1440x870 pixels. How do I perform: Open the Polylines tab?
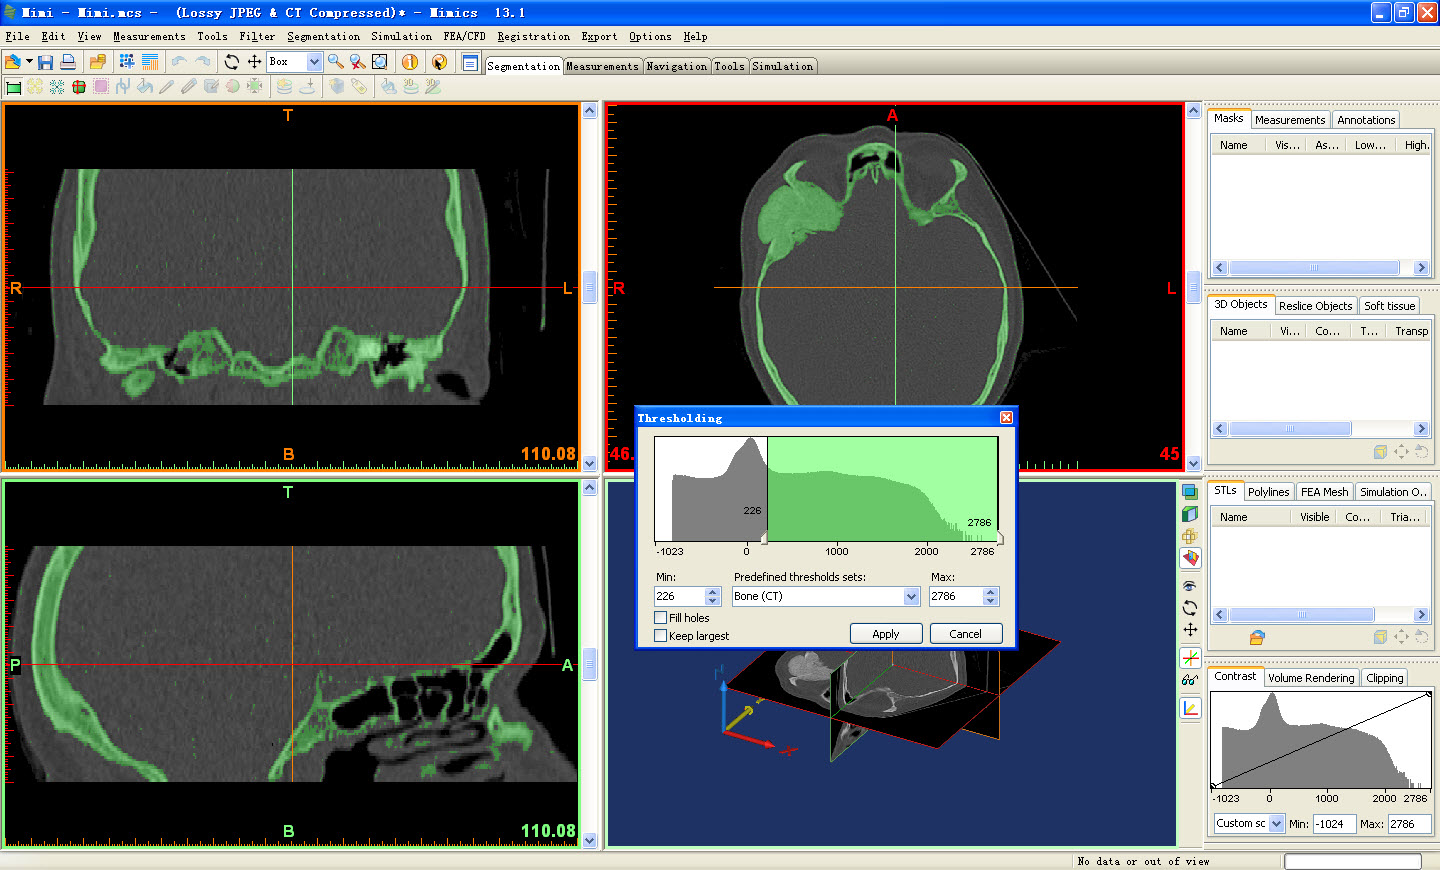(1268, 492)
